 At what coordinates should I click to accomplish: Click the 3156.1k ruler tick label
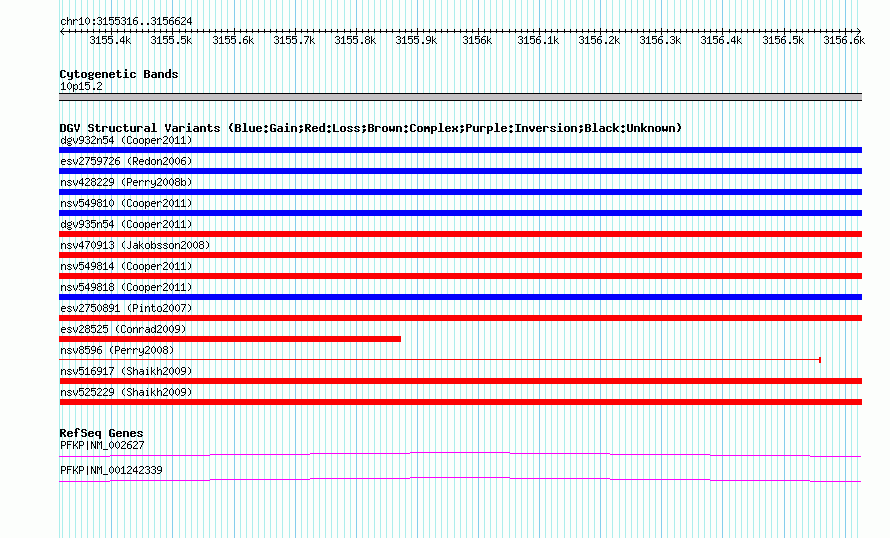(538, 40)
